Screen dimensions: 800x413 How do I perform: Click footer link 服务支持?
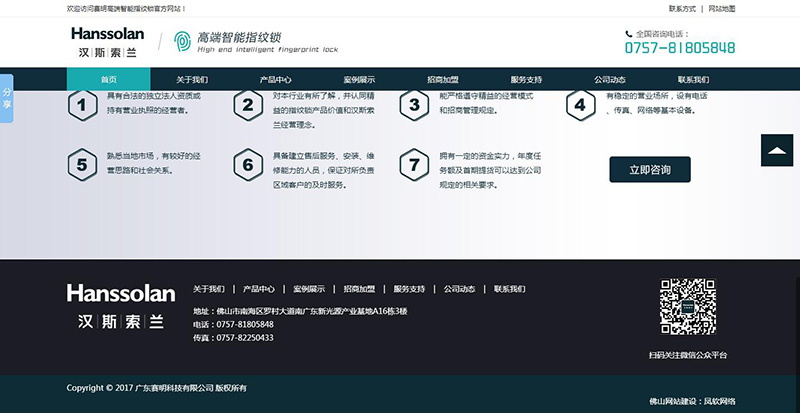click(409, 289)
